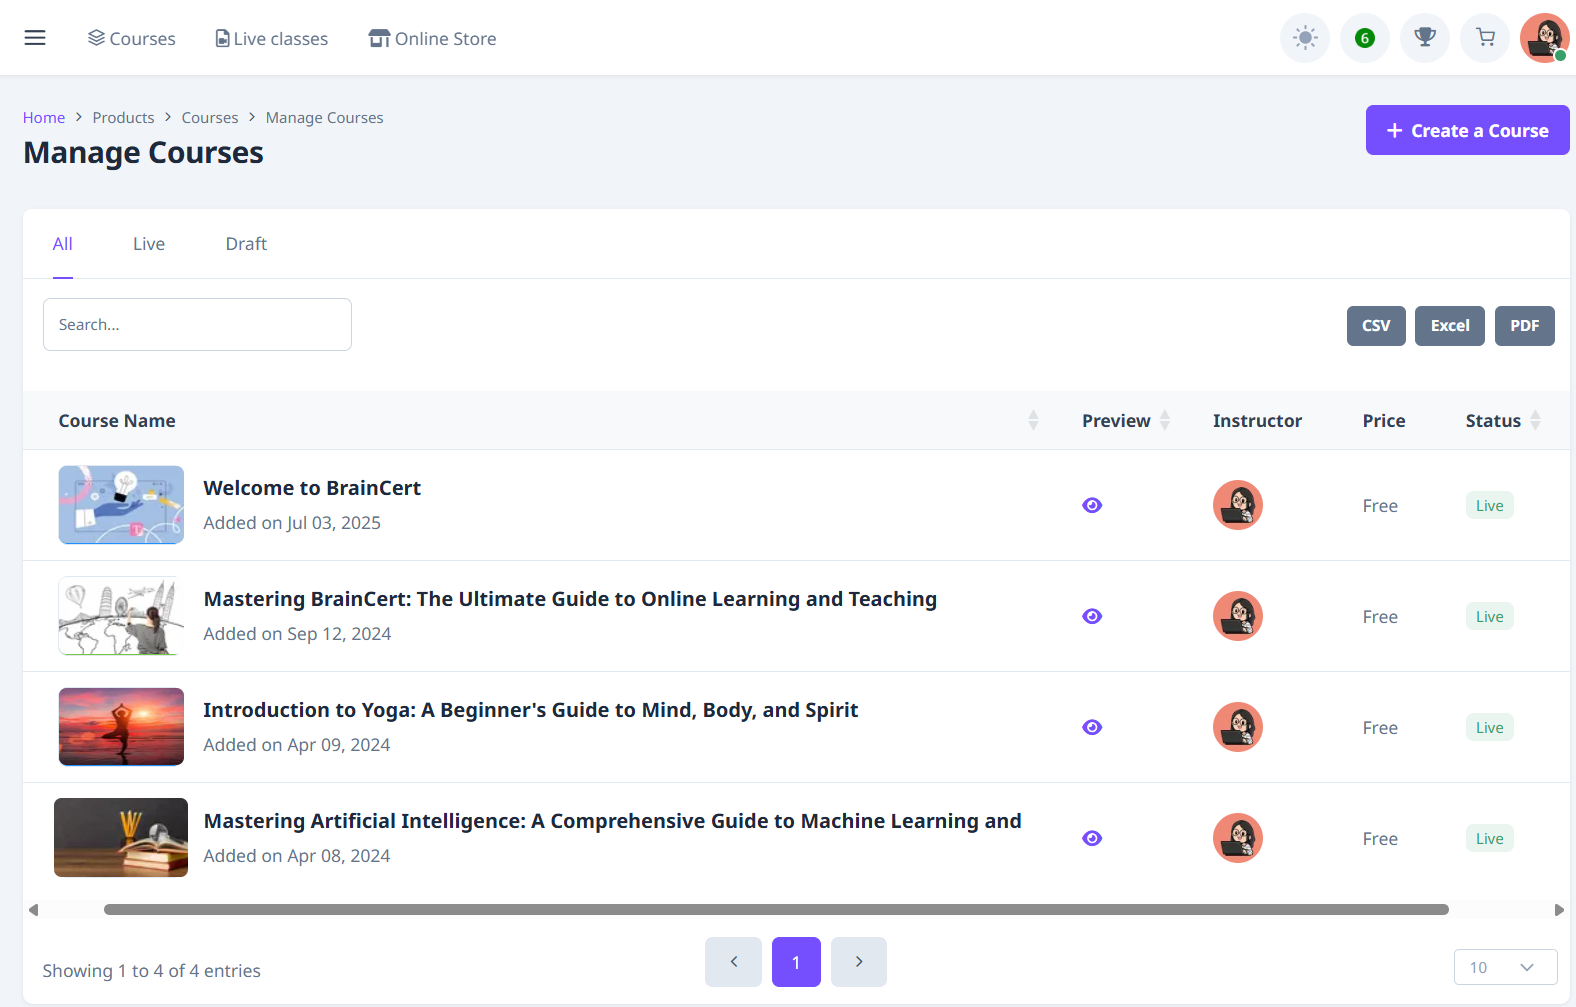Viewport: 1576px width, 1007px height.
Task: Open Mastering Artificial Intelligence course title
Action: [x=612, y=821]
